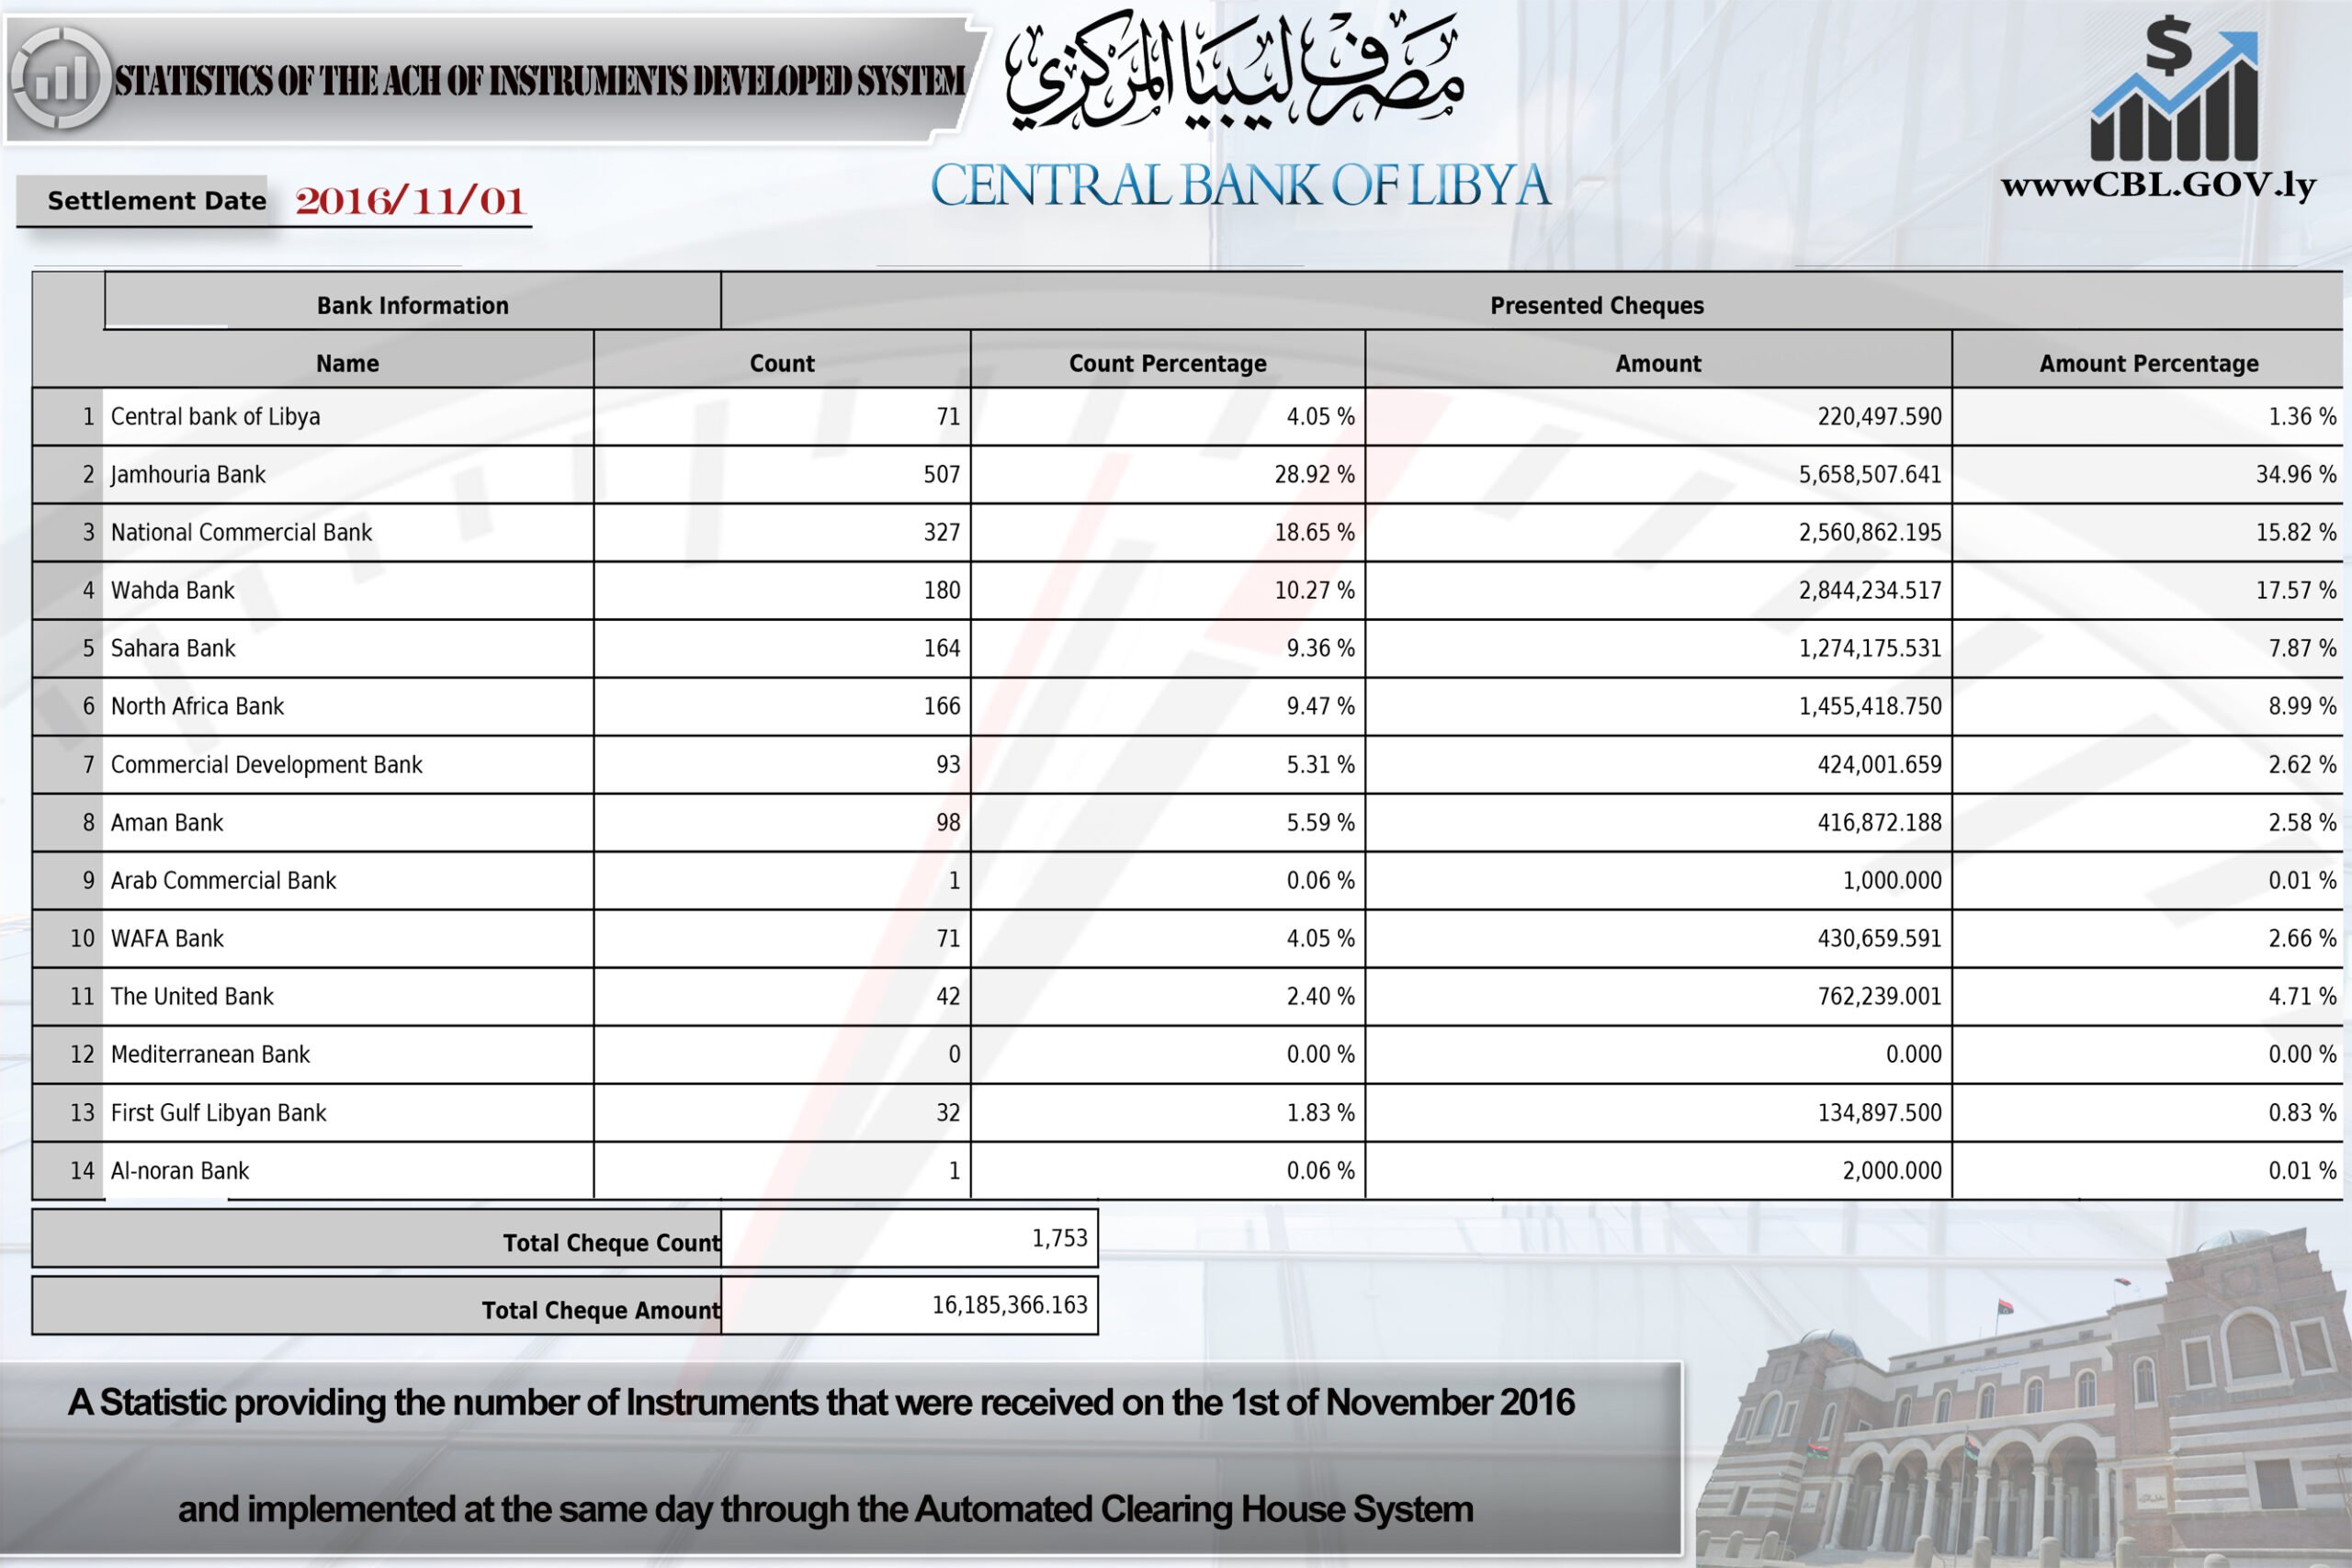Click National Commercial Bank count 327
This screenshot has width=2352, height=1568.
point(941,532)
